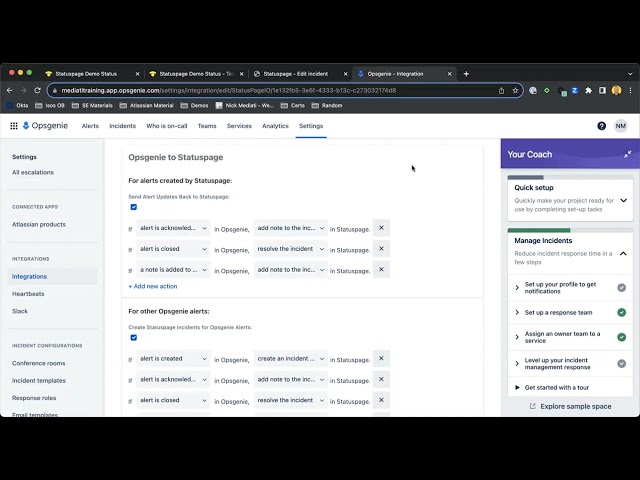Click the share icon in the address bar
This screenshot has width=640, height=480.
point(501,91)
